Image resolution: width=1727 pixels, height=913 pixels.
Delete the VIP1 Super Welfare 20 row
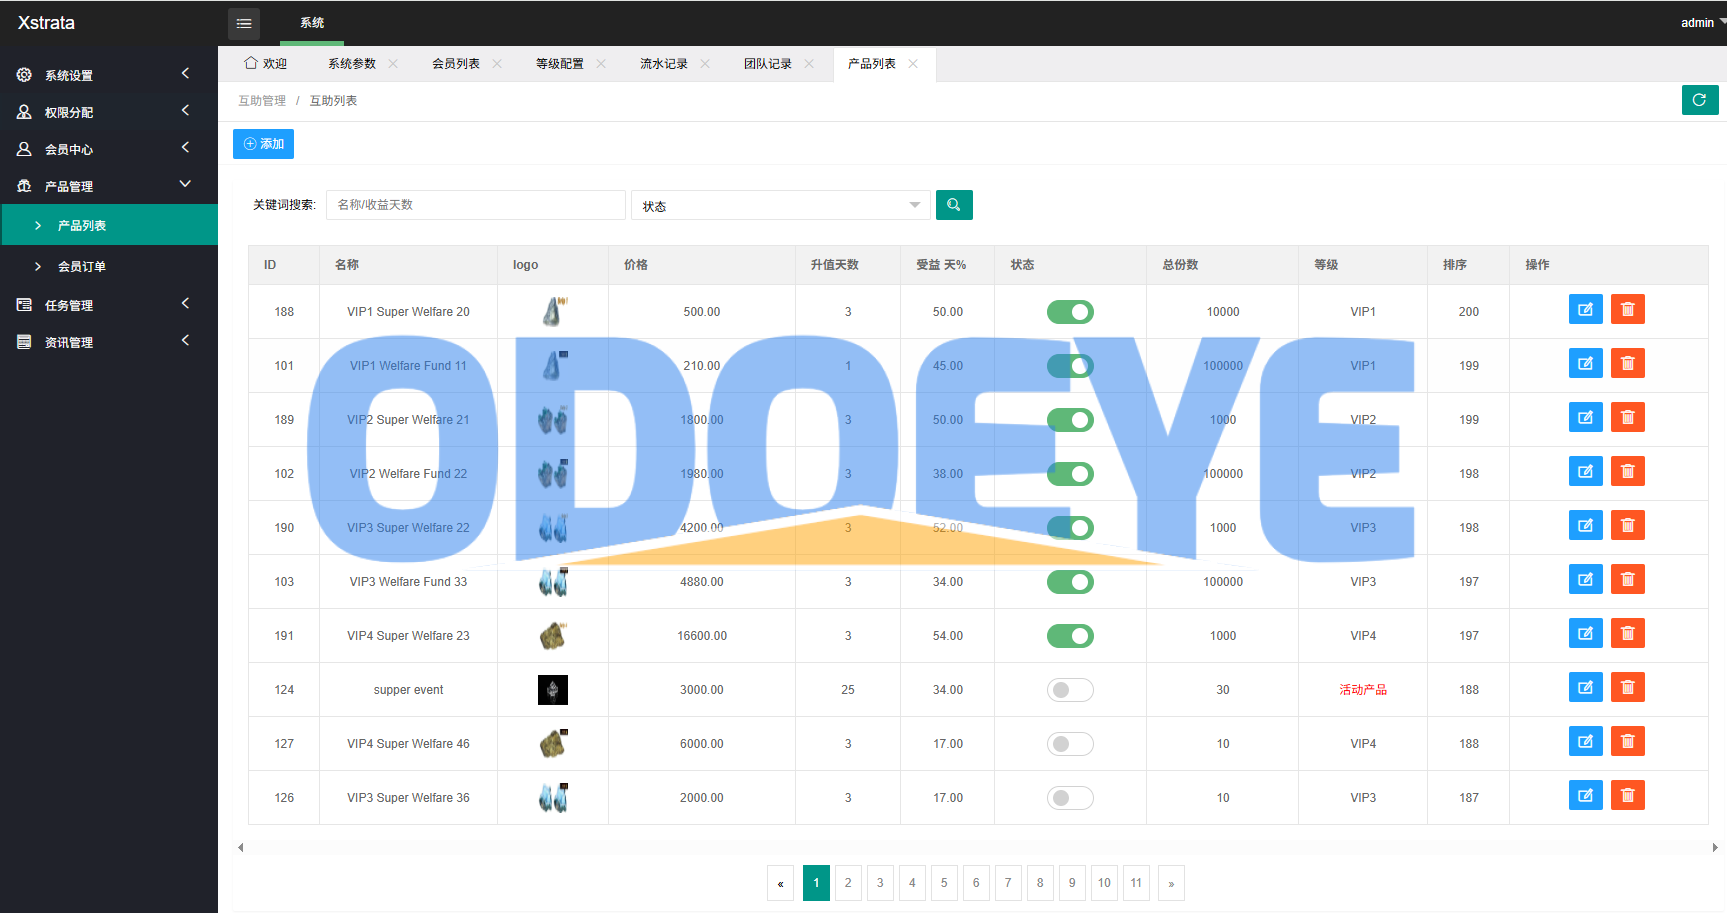pyautogui.click(x=1627, y=310)
